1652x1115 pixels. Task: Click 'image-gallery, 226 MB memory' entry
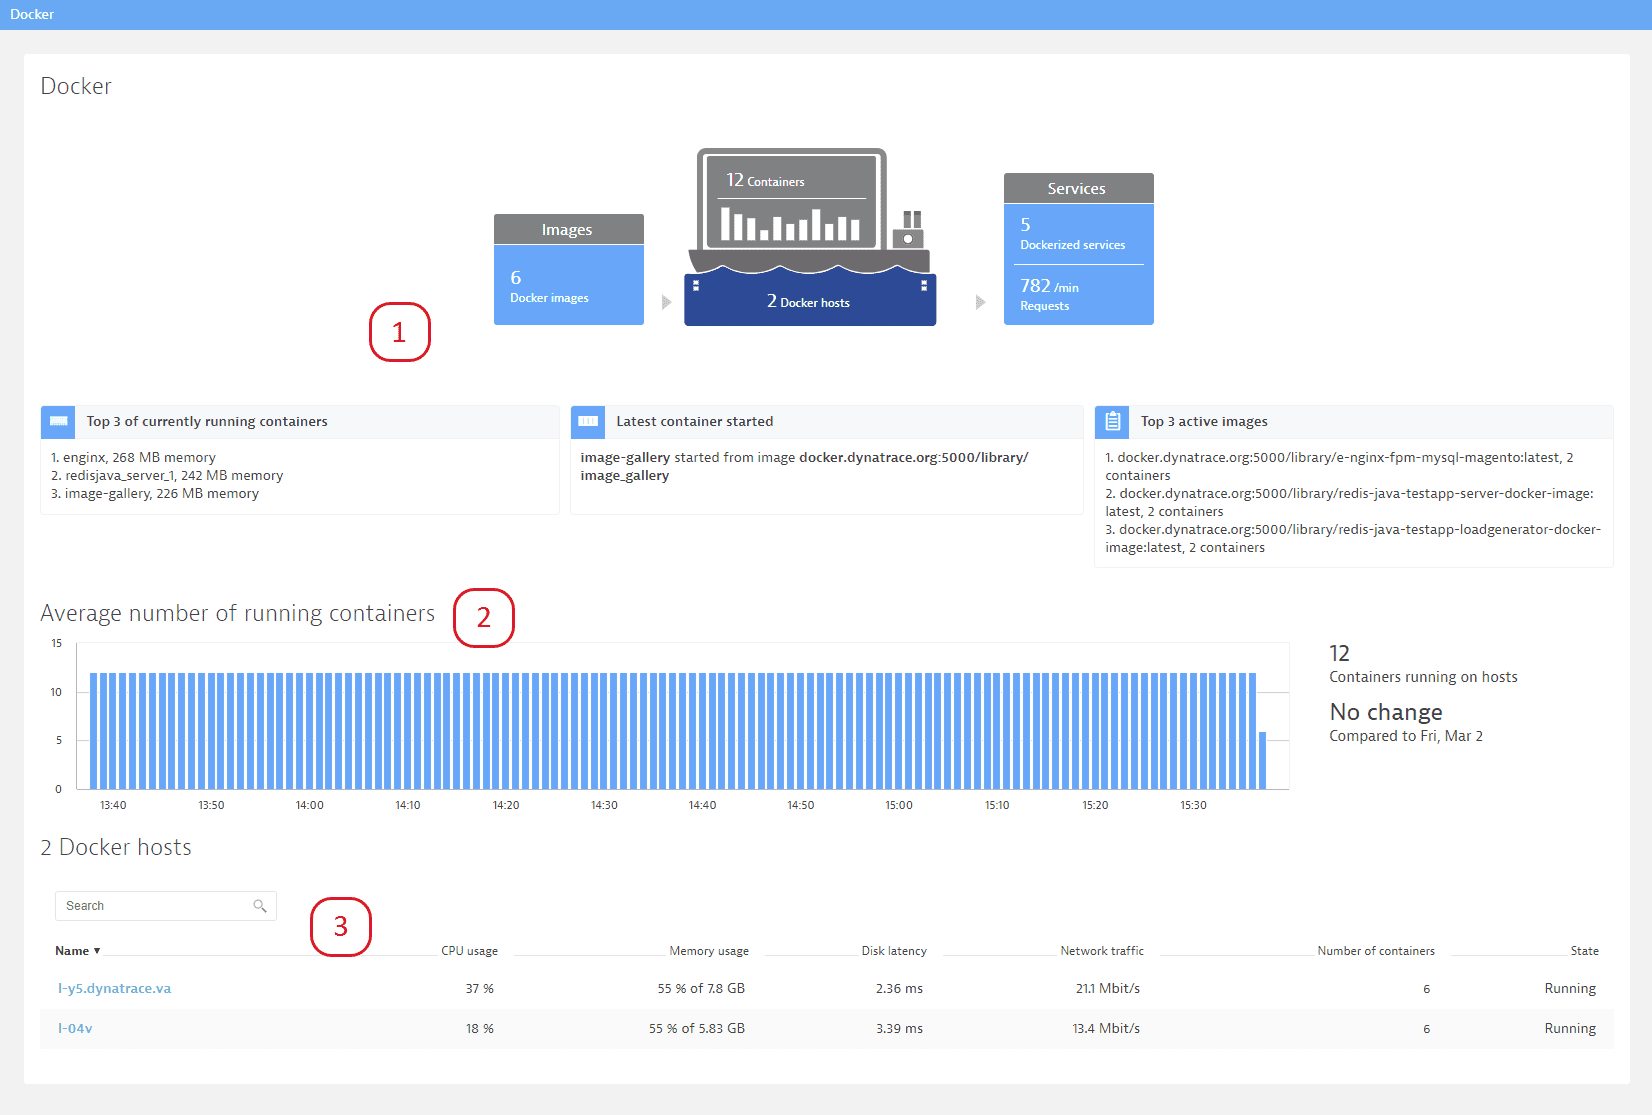click(155, 493)
